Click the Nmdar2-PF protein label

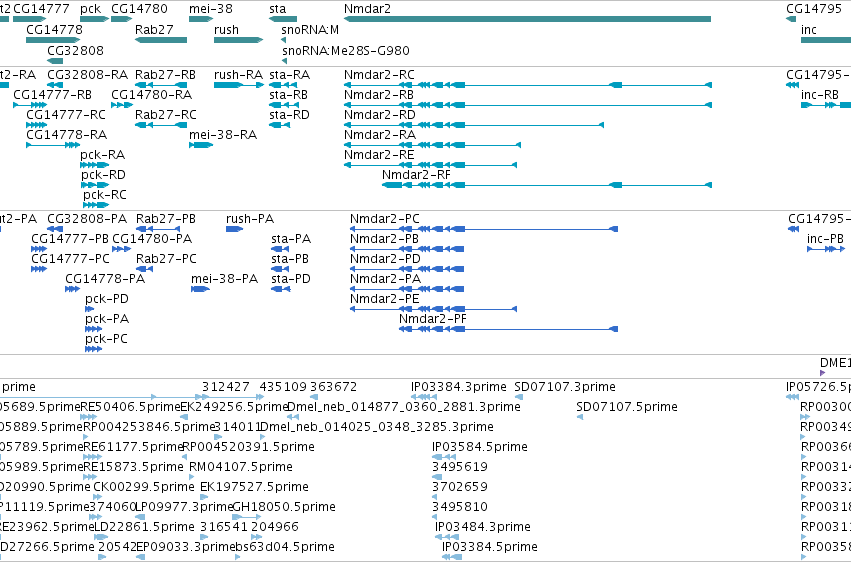point(433,318)
